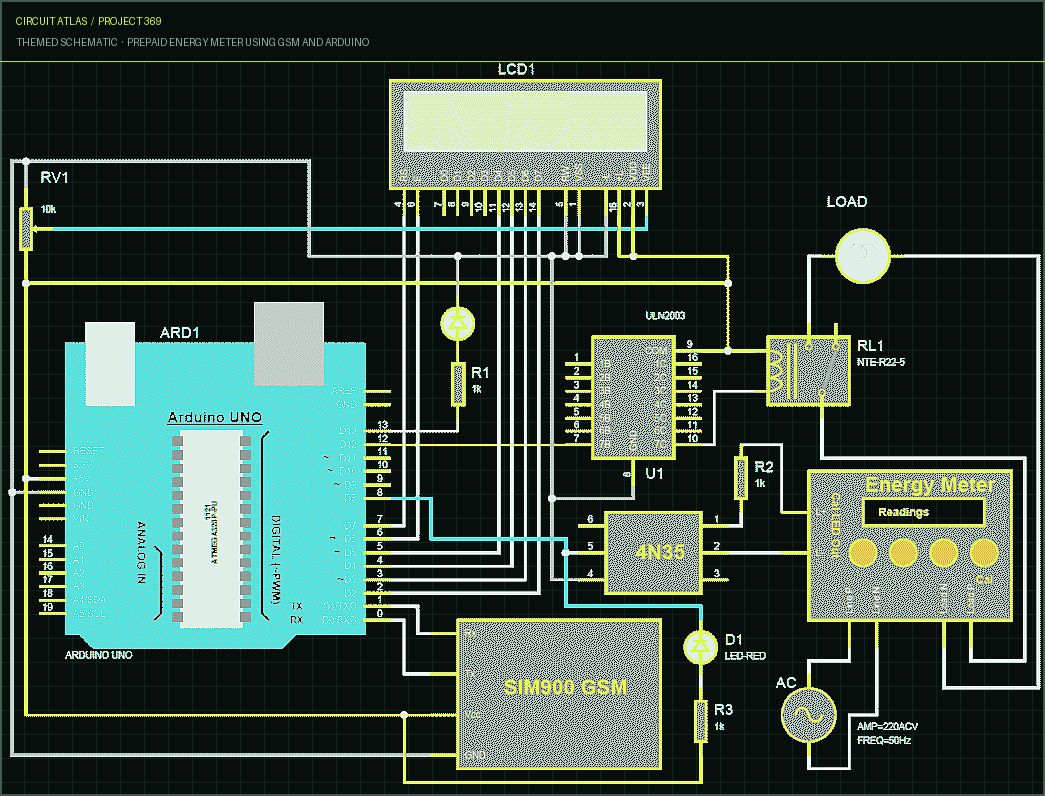This screenshot has height=796, width=1045.
Task: Click the ARDUINO UNO caption below board
Action: tap(99, 655)
